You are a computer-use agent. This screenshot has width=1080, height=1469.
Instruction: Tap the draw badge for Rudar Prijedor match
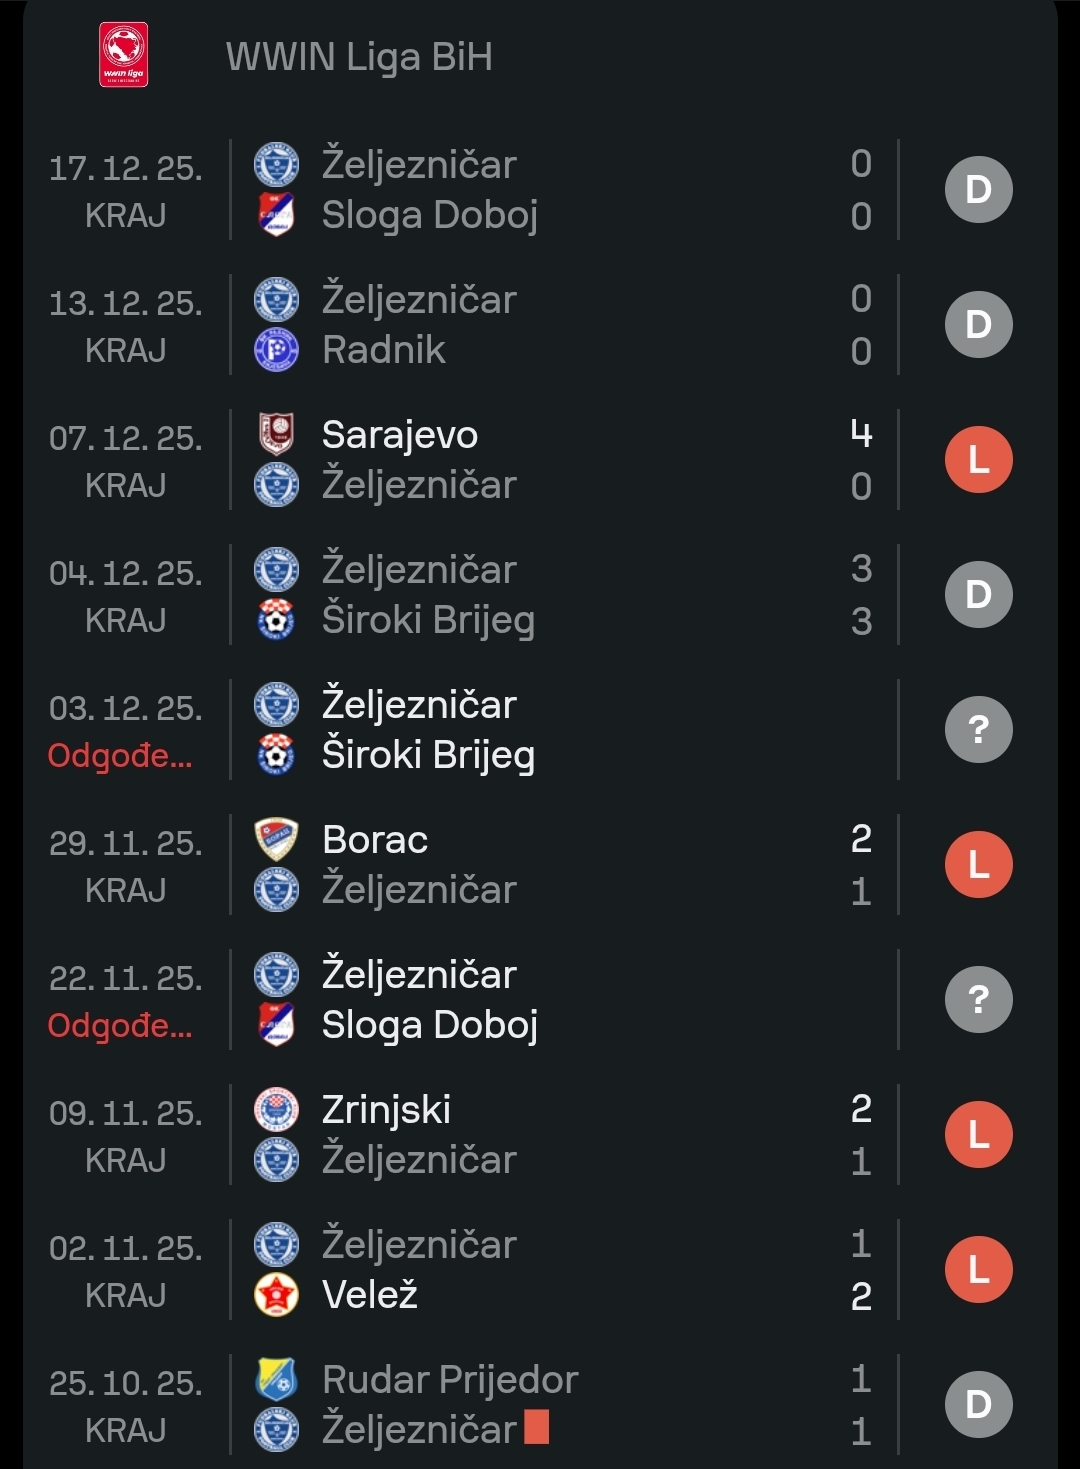(x=978, y=1405)
